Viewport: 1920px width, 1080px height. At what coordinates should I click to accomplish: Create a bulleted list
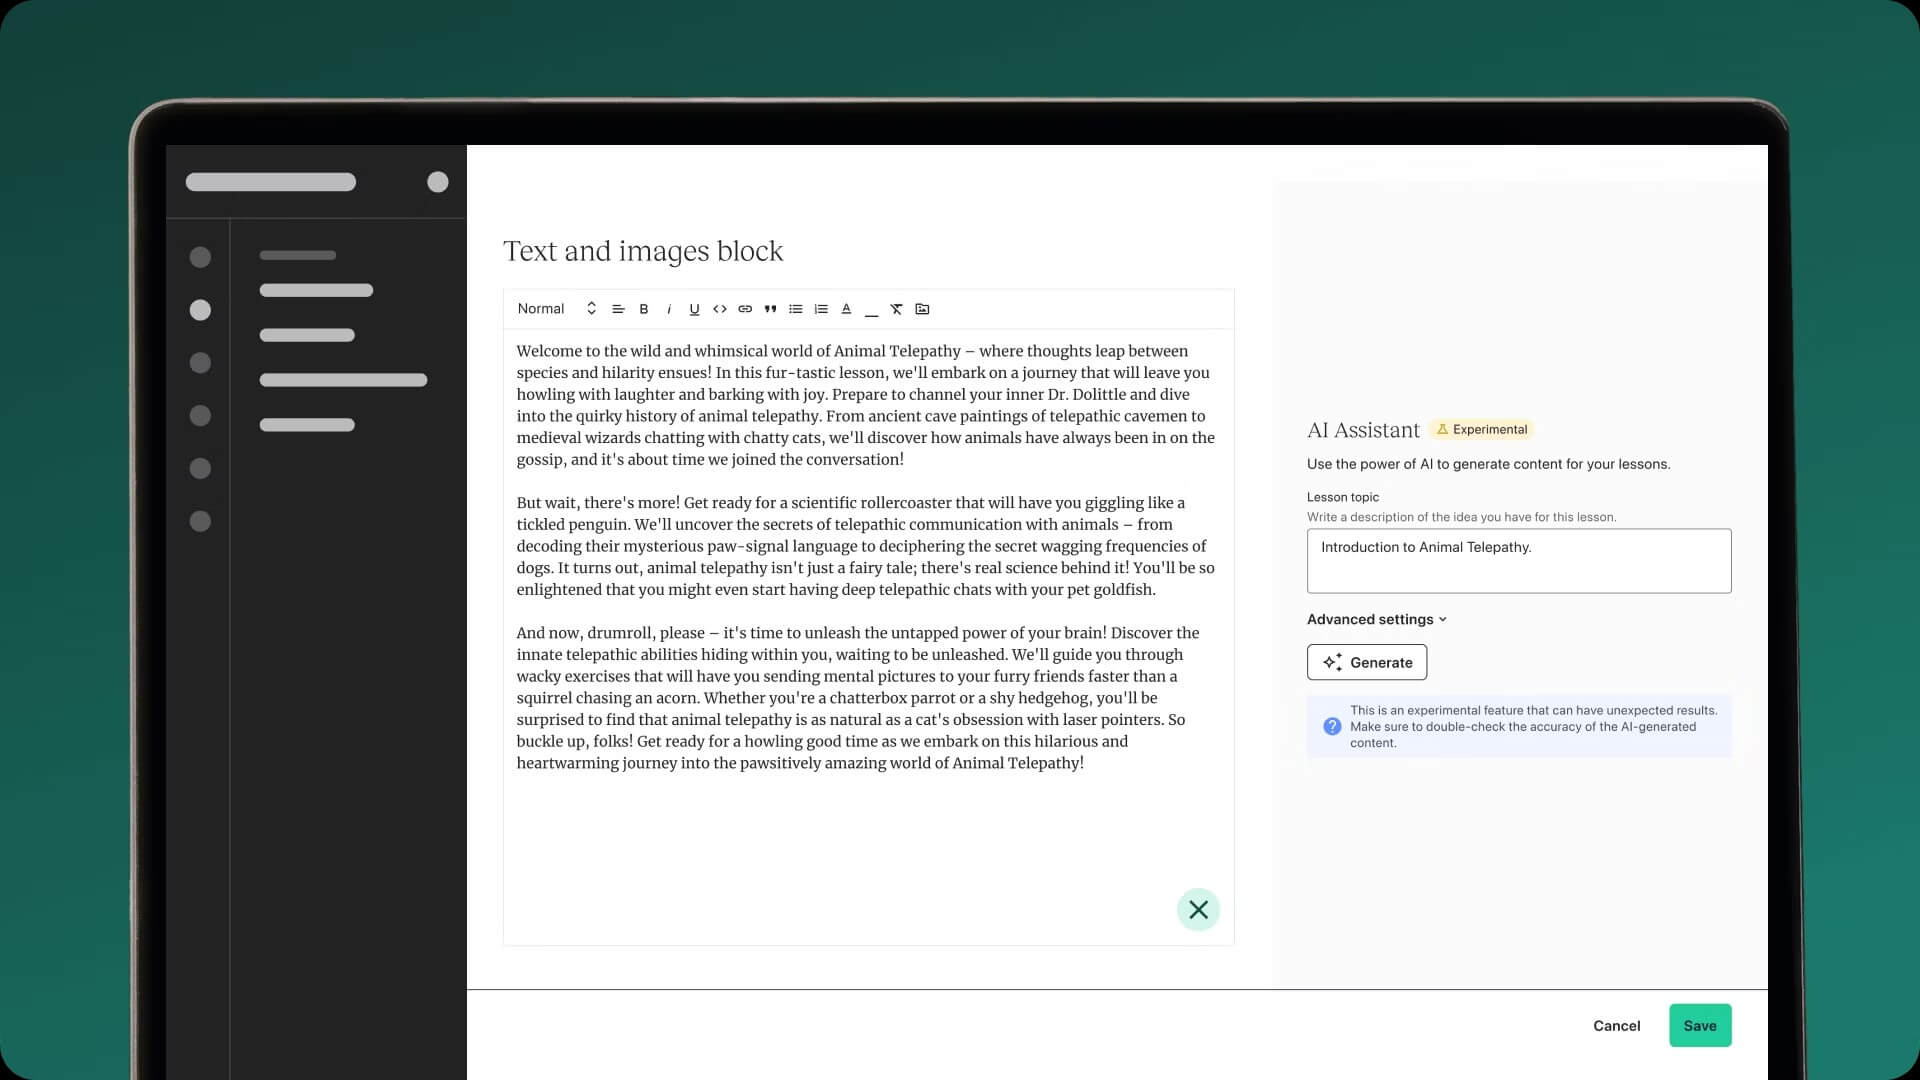796,309
